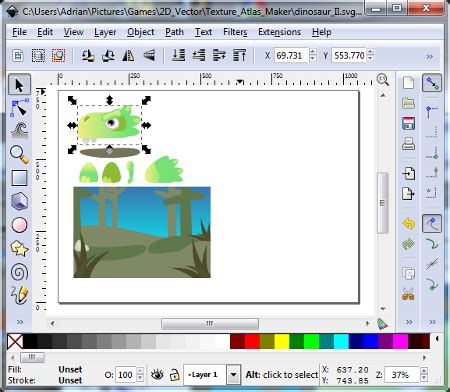
Task: Click the Fill Unset indicator
Action: [70, 369]
